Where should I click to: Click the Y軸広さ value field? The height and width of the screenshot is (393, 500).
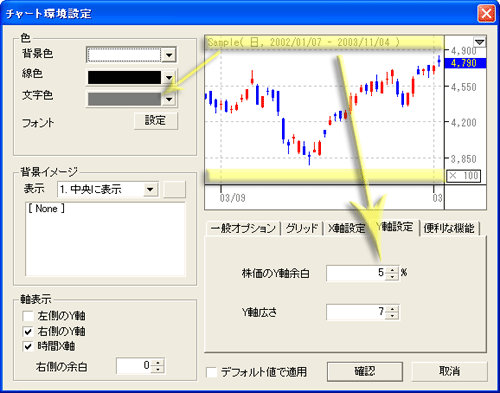pyautogui.click(x=356, y=312)
